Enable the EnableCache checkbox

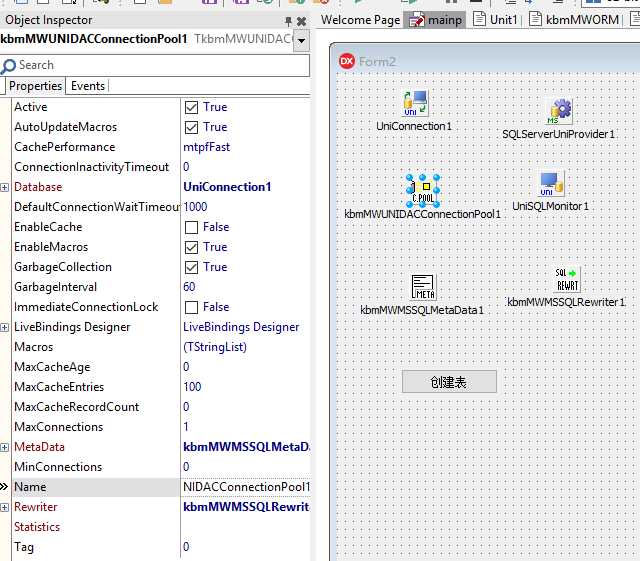(x=191, y=227)
